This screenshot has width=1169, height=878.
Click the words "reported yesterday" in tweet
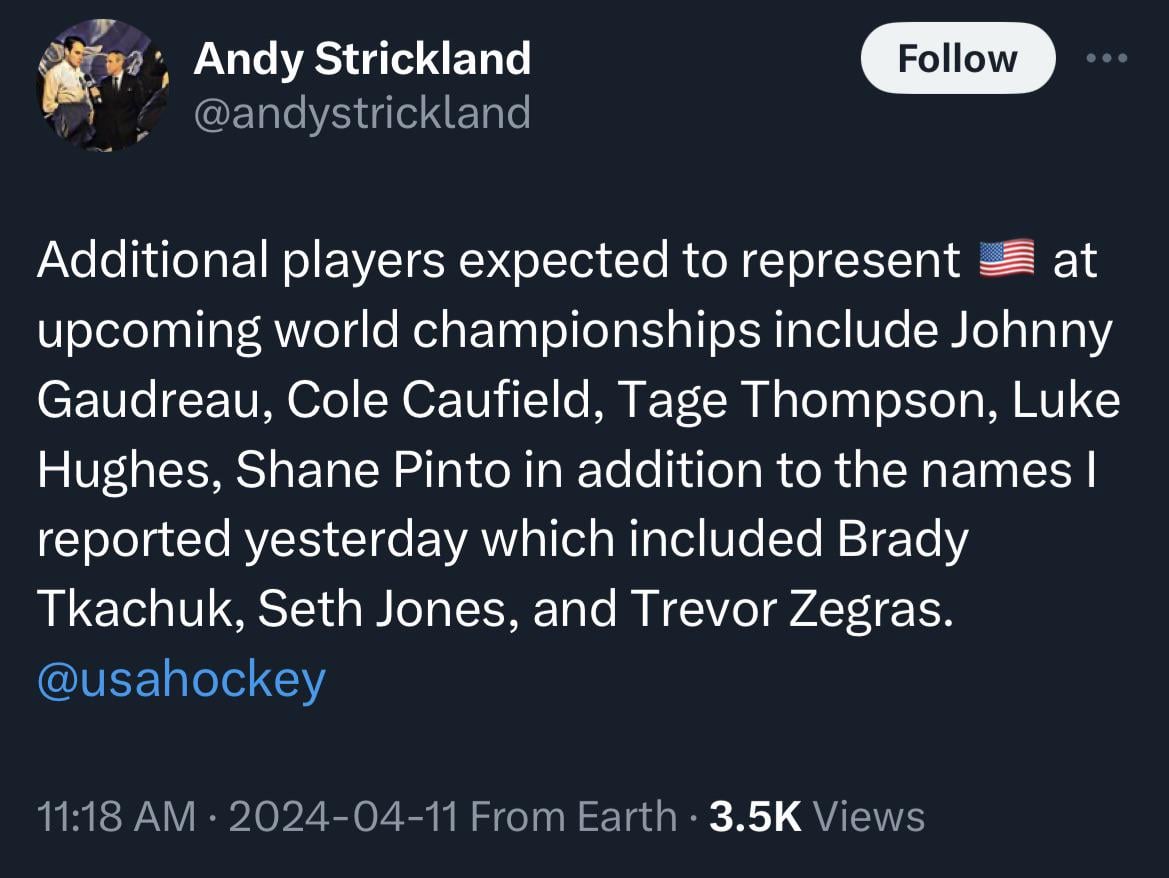click(x=252, y=540)
